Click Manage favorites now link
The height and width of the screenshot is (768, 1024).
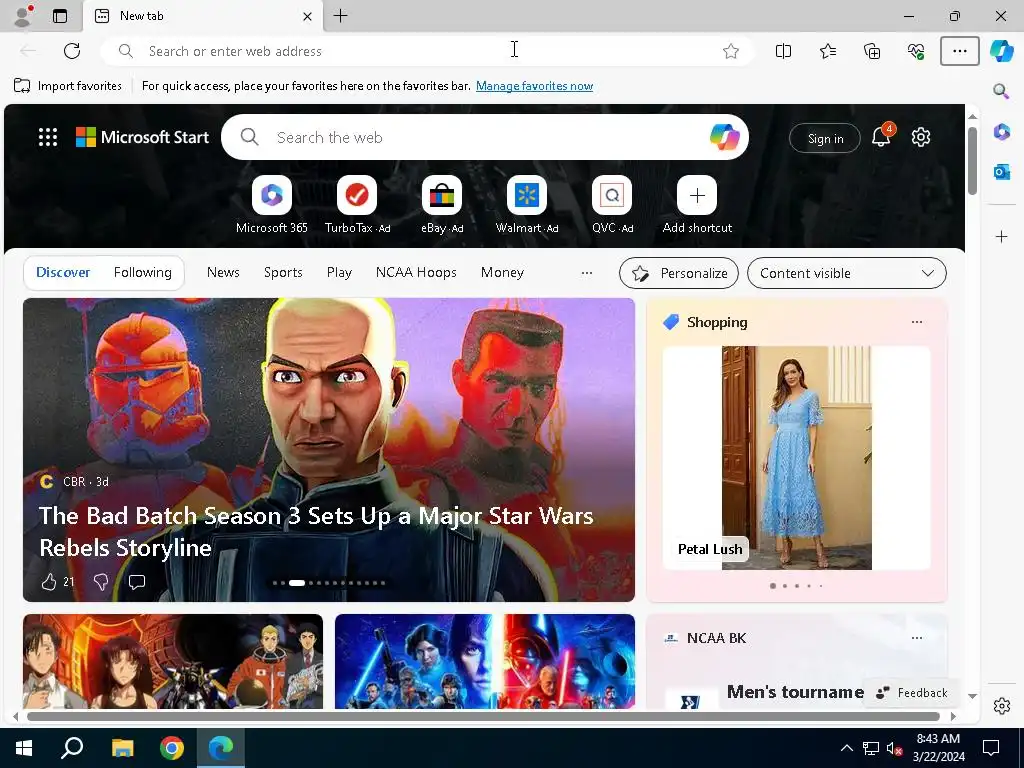534,86
